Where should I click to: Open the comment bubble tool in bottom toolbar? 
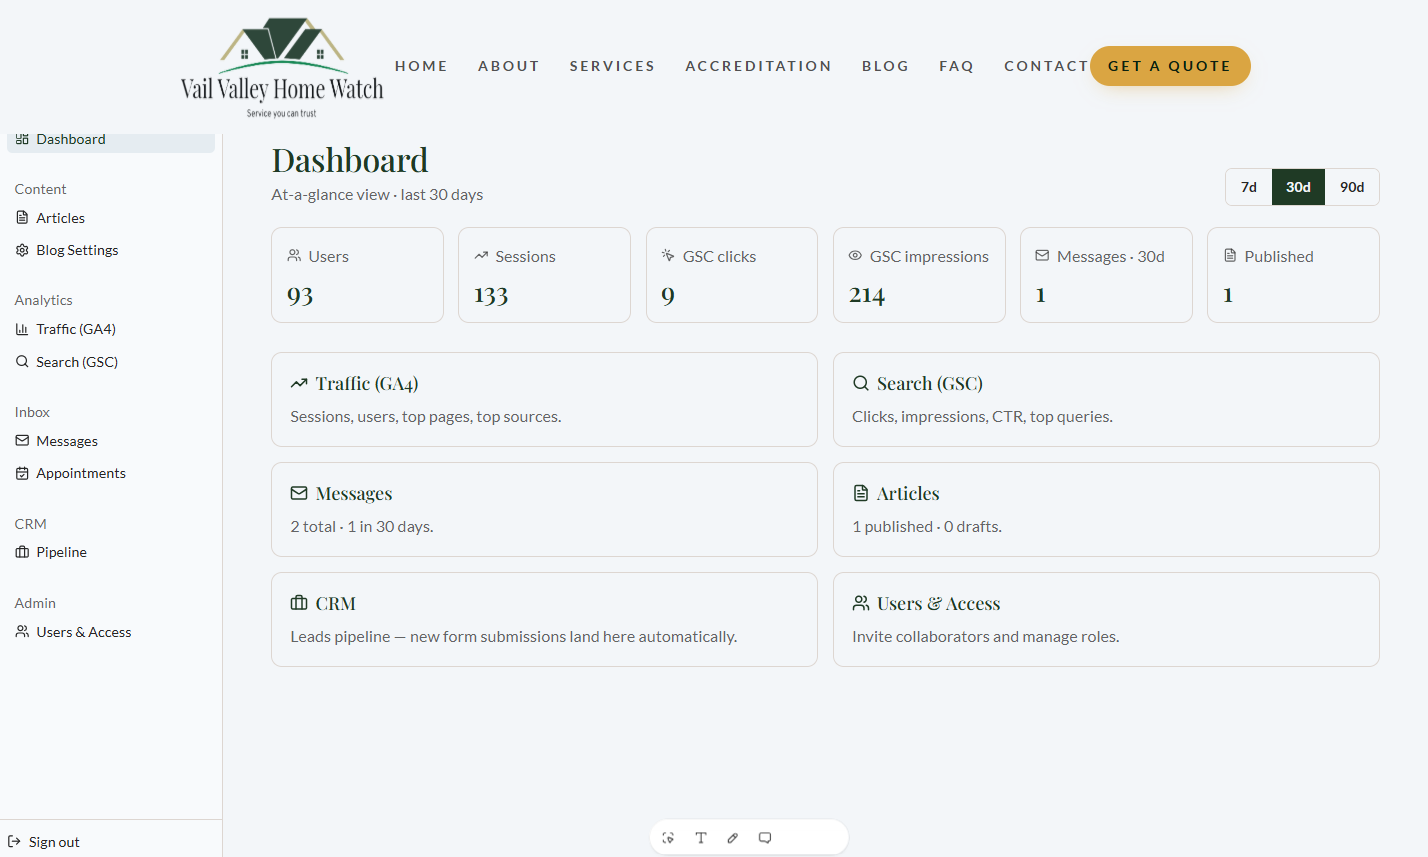[x=765, y=838]
